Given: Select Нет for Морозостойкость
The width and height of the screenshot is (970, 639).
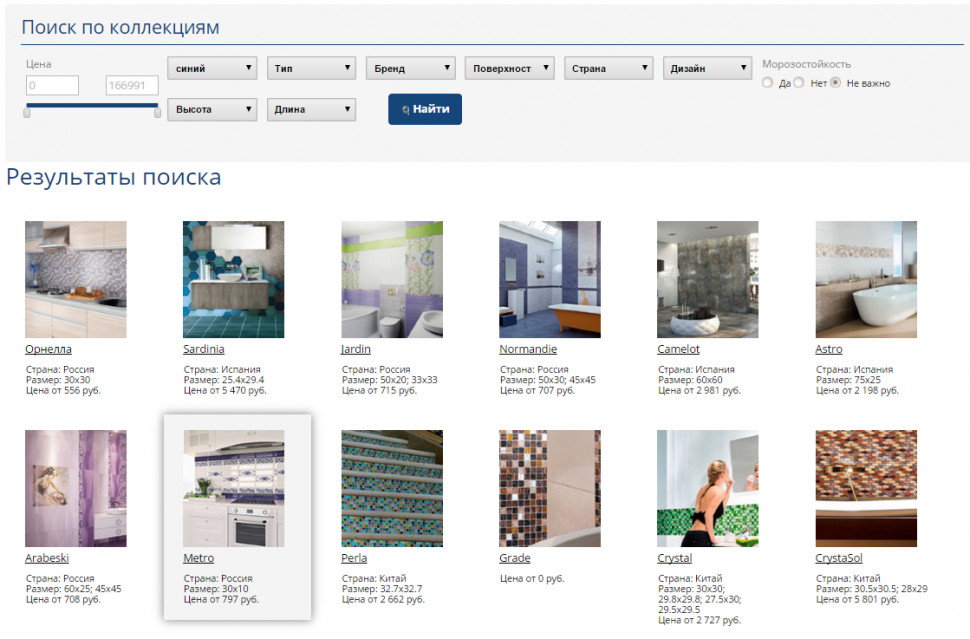Looking at the screenshot, I should (799, 82).
